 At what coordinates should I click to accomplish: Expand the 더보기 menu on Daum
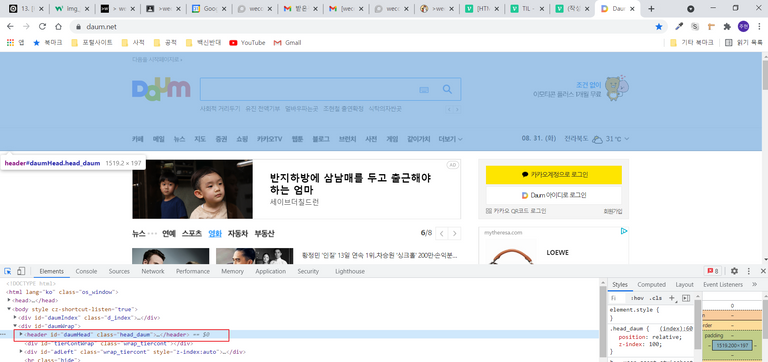[451, 139]
